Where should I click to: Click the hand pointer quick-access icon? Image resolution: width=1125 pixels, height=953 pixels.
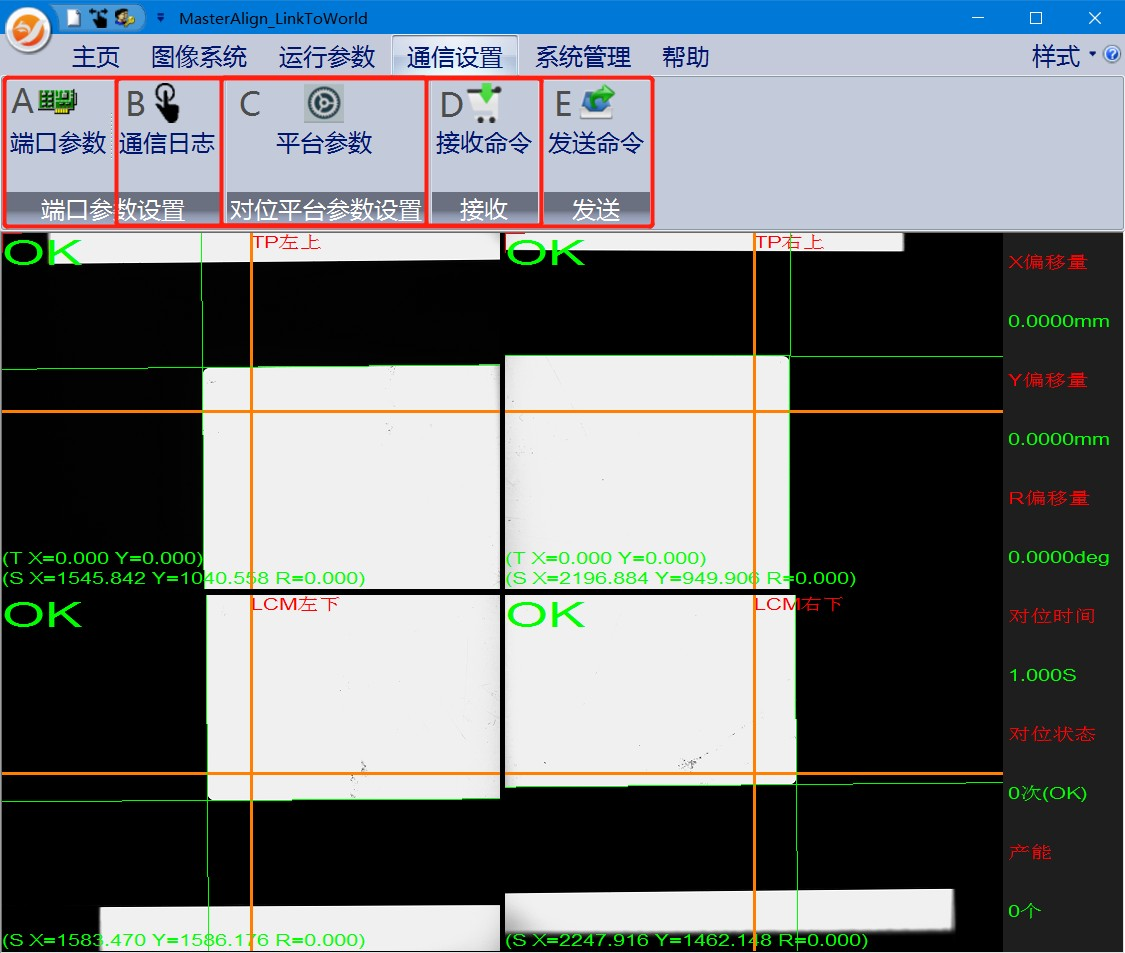point(98,17)
